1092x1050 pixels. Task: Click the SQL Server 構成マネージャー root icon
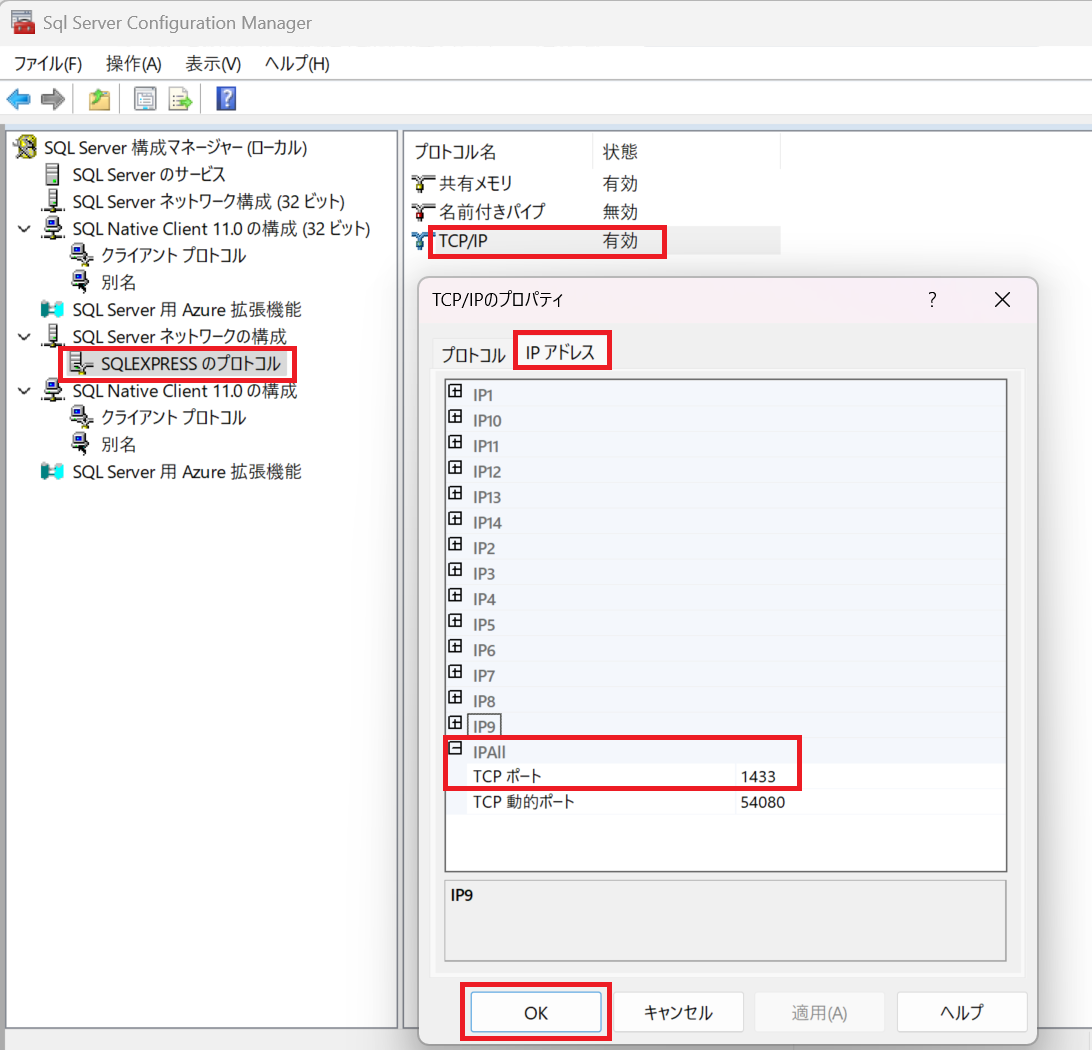point(26,147)
